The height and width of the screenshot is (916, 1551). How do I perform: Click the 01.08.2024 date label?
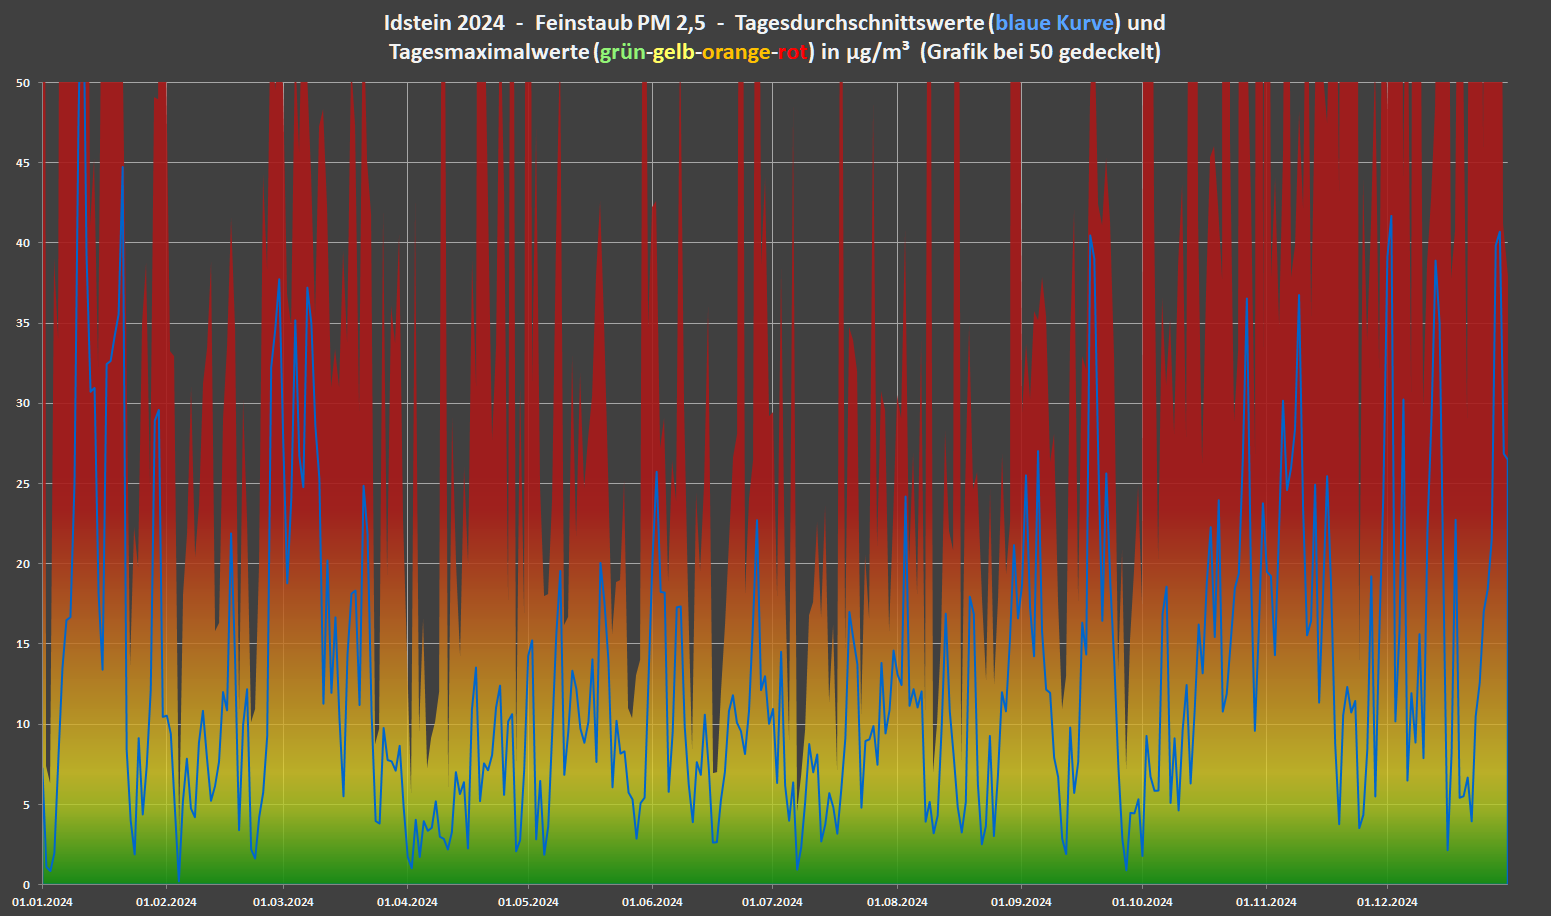coord(897,902)
